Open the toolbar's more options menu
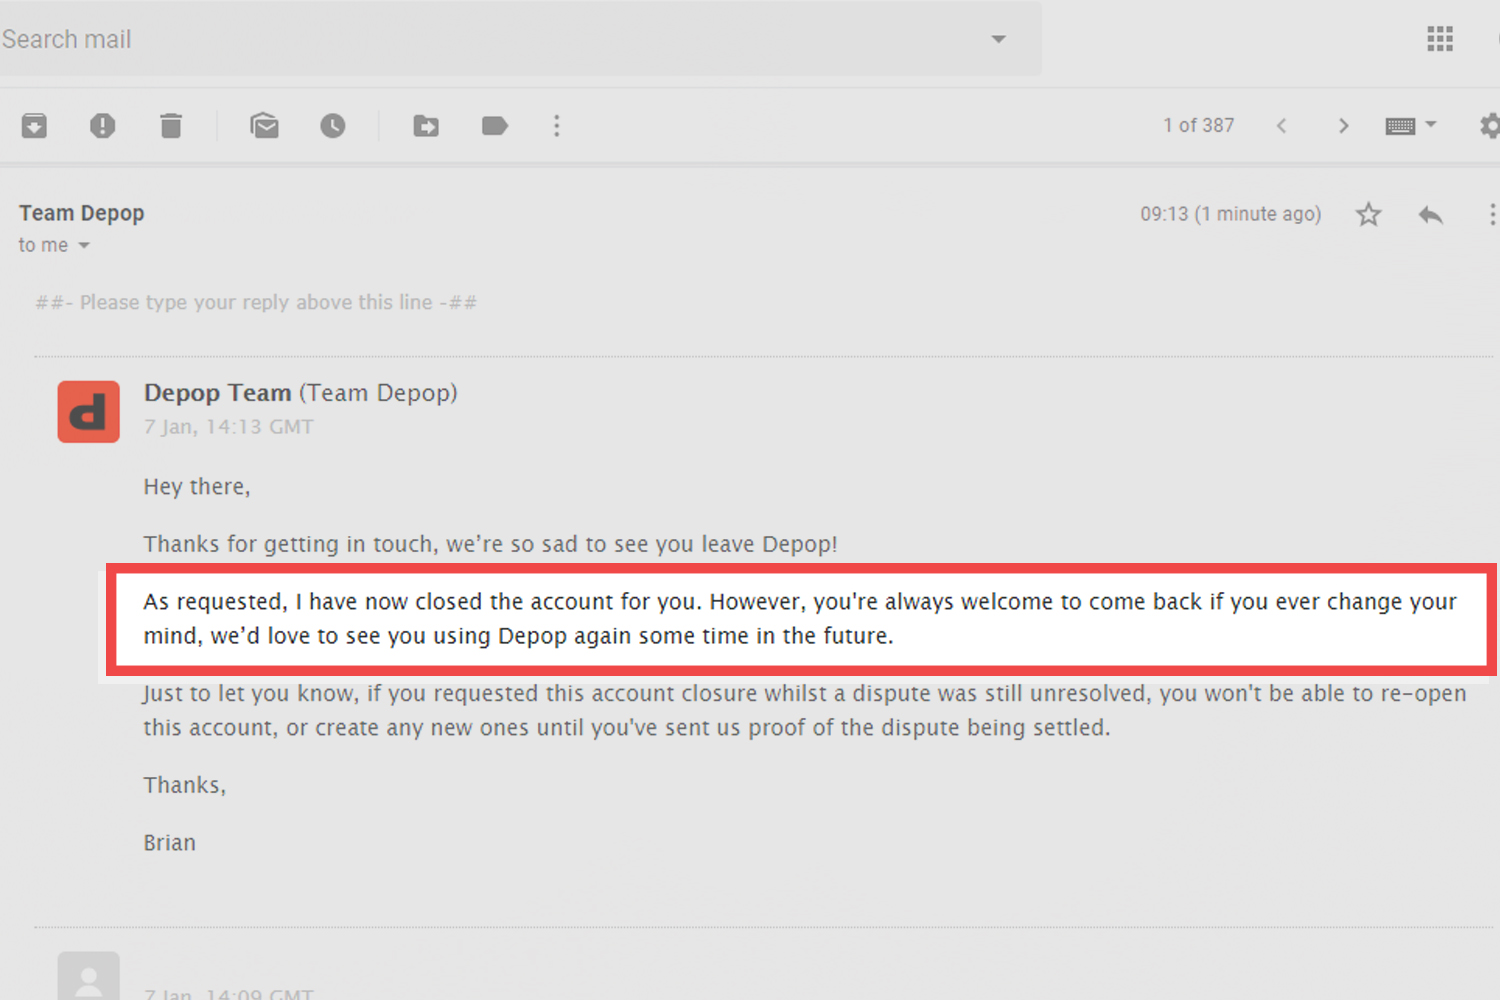The image size is (1500, 1000). tap(557, 126)
